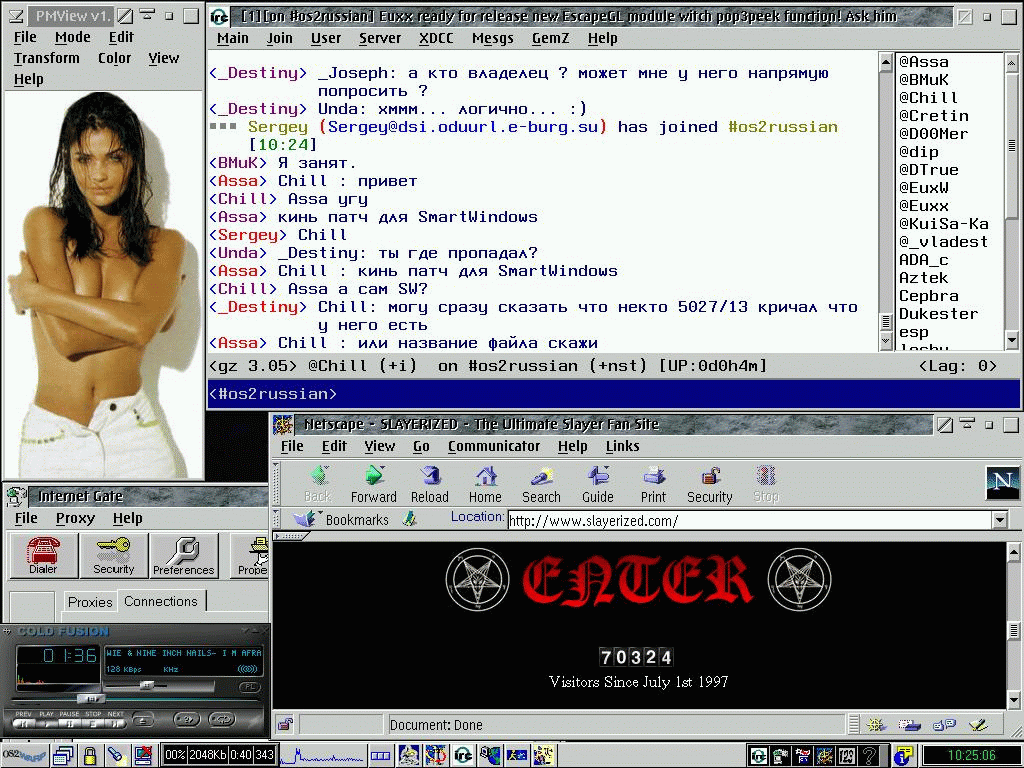Open the Location URL dropdown arrow in Netscape

pos(999,520)
